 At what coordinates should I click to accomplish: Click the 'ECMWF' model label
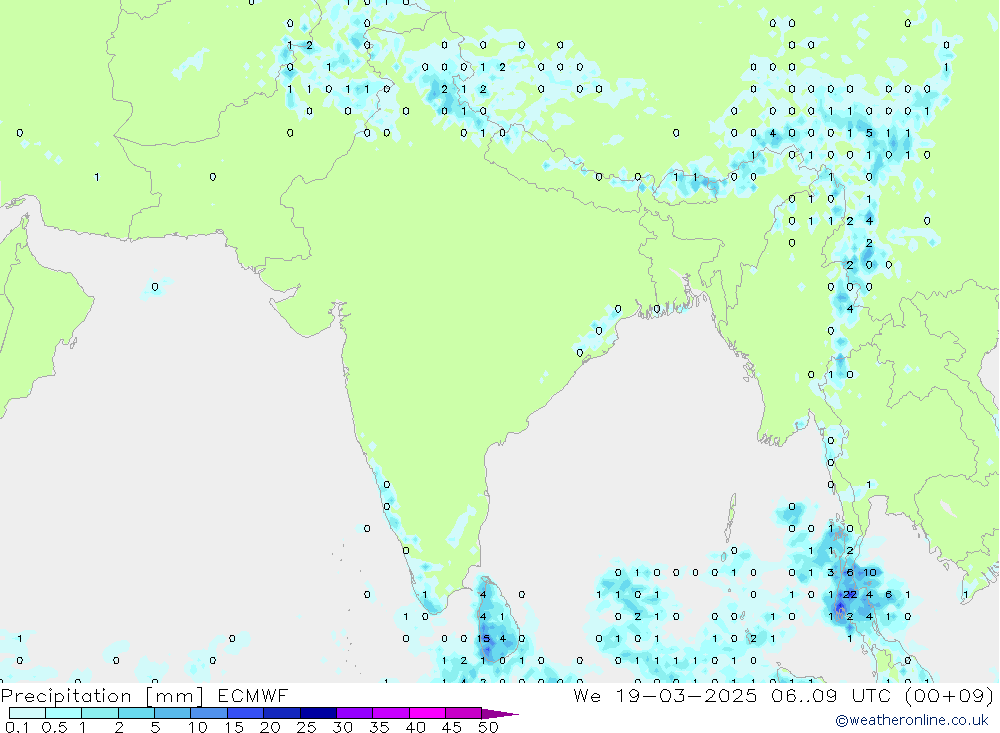click(253, 696)
